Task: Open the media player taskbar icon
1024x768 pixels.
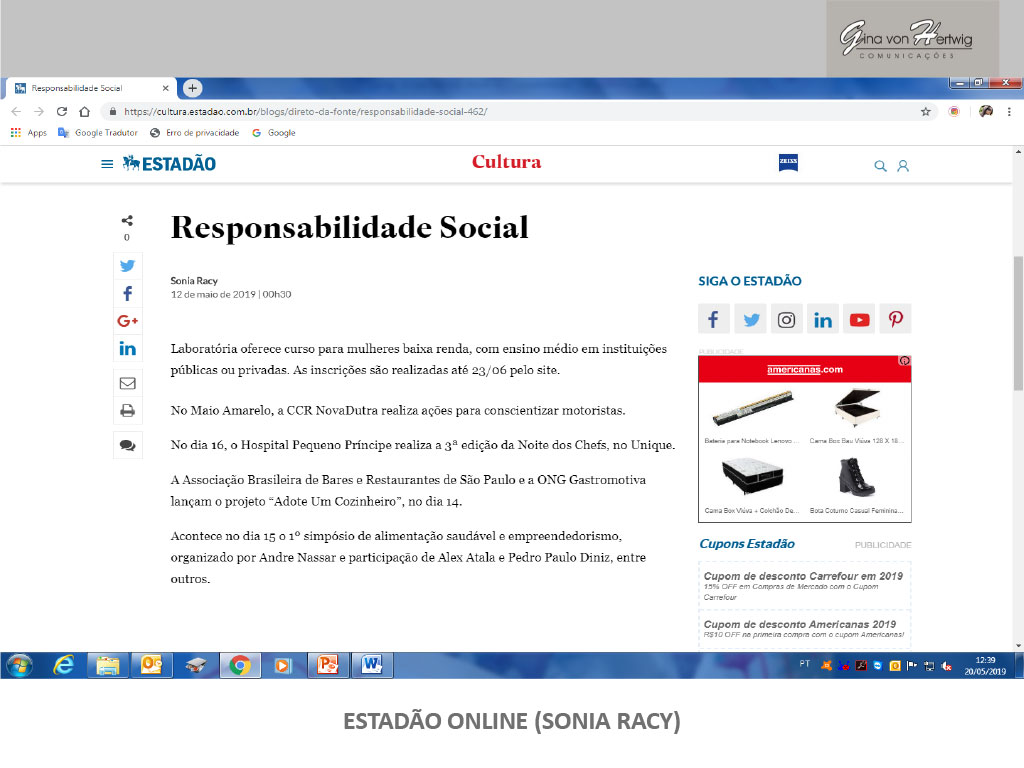Action: [283, 665]
